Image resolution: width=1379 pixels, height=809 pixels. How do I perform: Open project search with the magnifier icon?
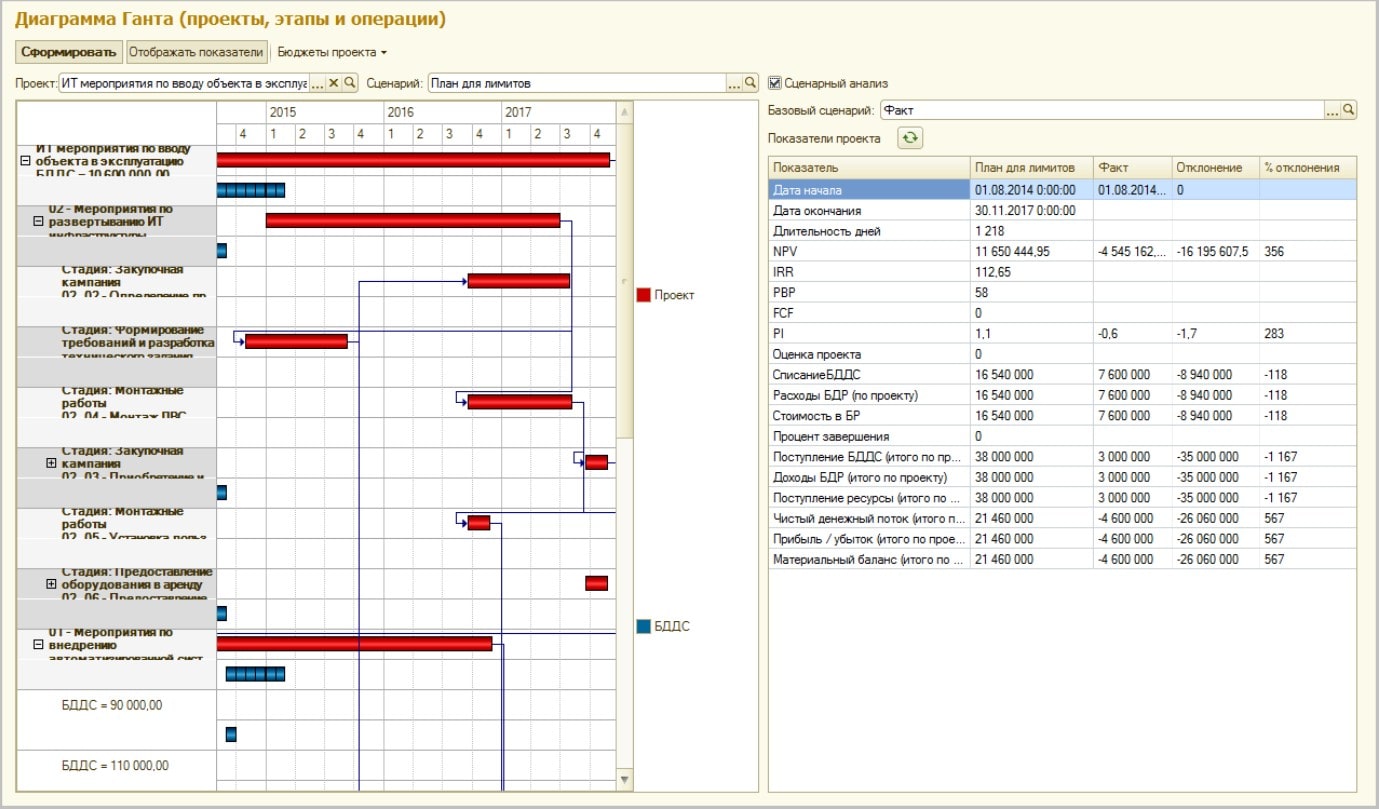pyautogui.click(x=350, y=83)
